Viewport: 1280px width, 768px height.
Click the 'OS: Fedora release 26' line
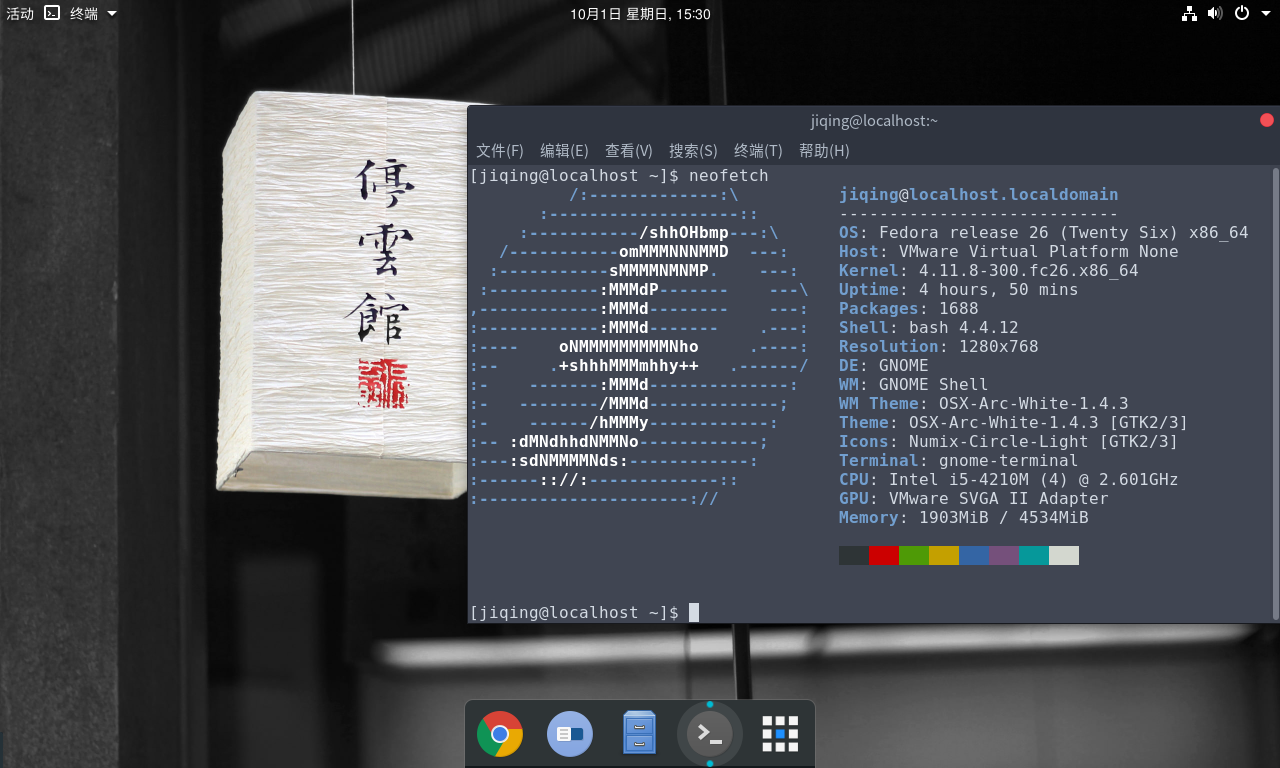(x=1044, y=233)
